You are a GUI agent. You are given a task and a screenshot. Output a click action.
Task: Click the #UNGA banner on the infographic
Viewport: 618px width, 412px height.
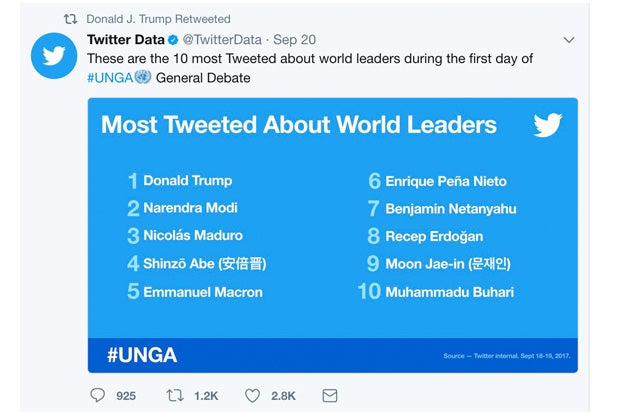[x=141, y=355]
